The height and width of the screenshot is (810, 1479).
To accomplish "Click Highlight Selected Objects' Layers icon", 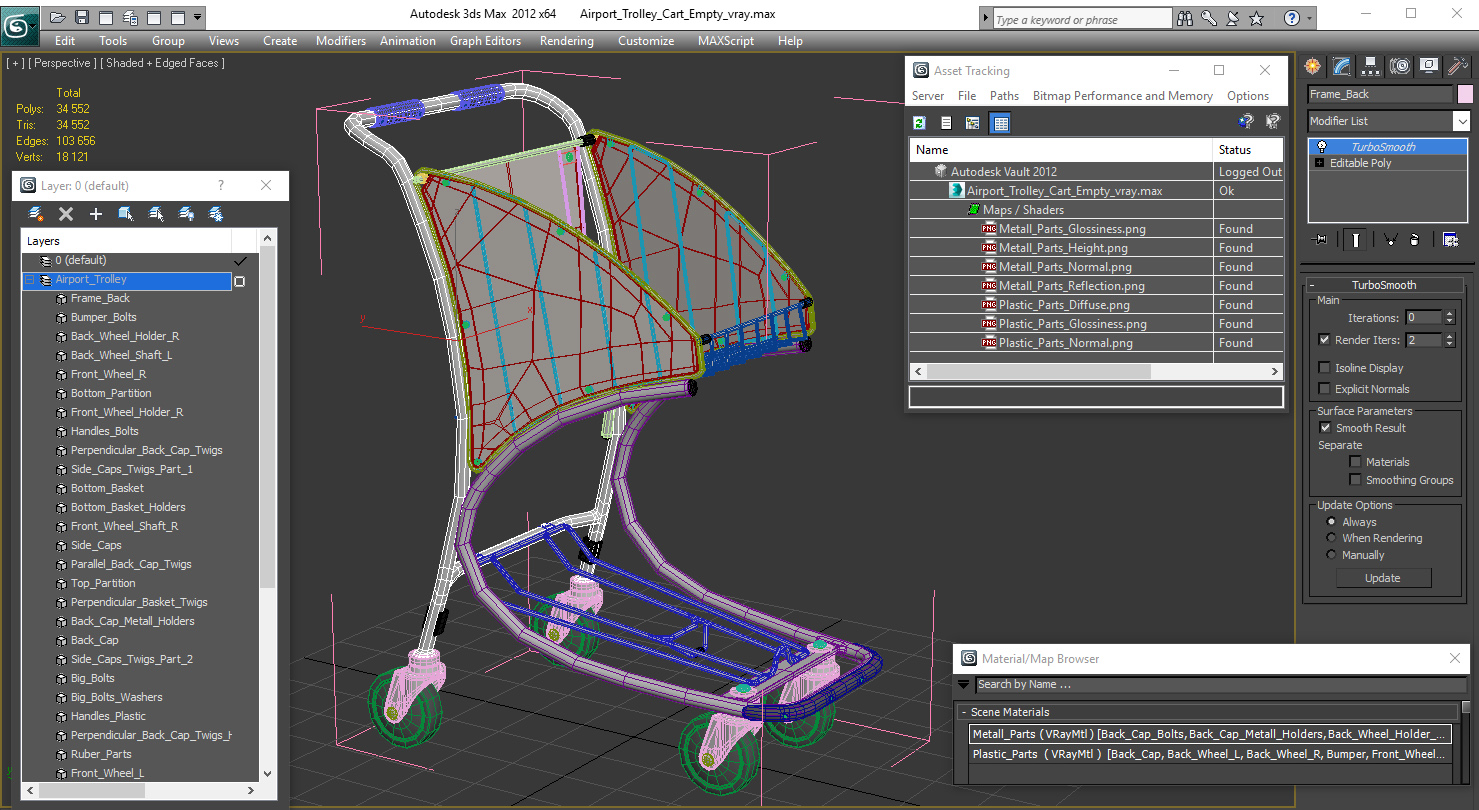I will (x=156, y=214).
